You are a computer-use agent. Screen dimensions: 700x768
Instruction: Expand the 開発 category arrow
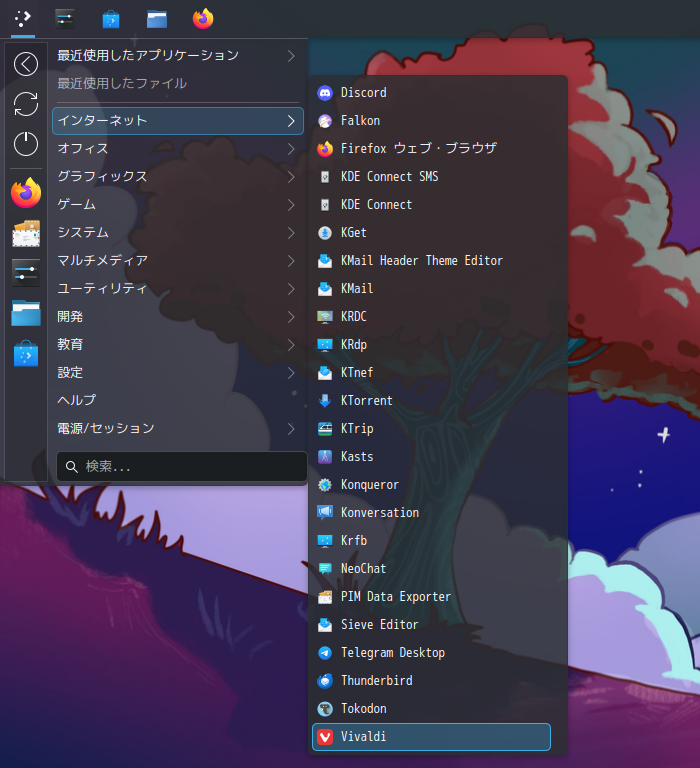click(x=291, y=317)
